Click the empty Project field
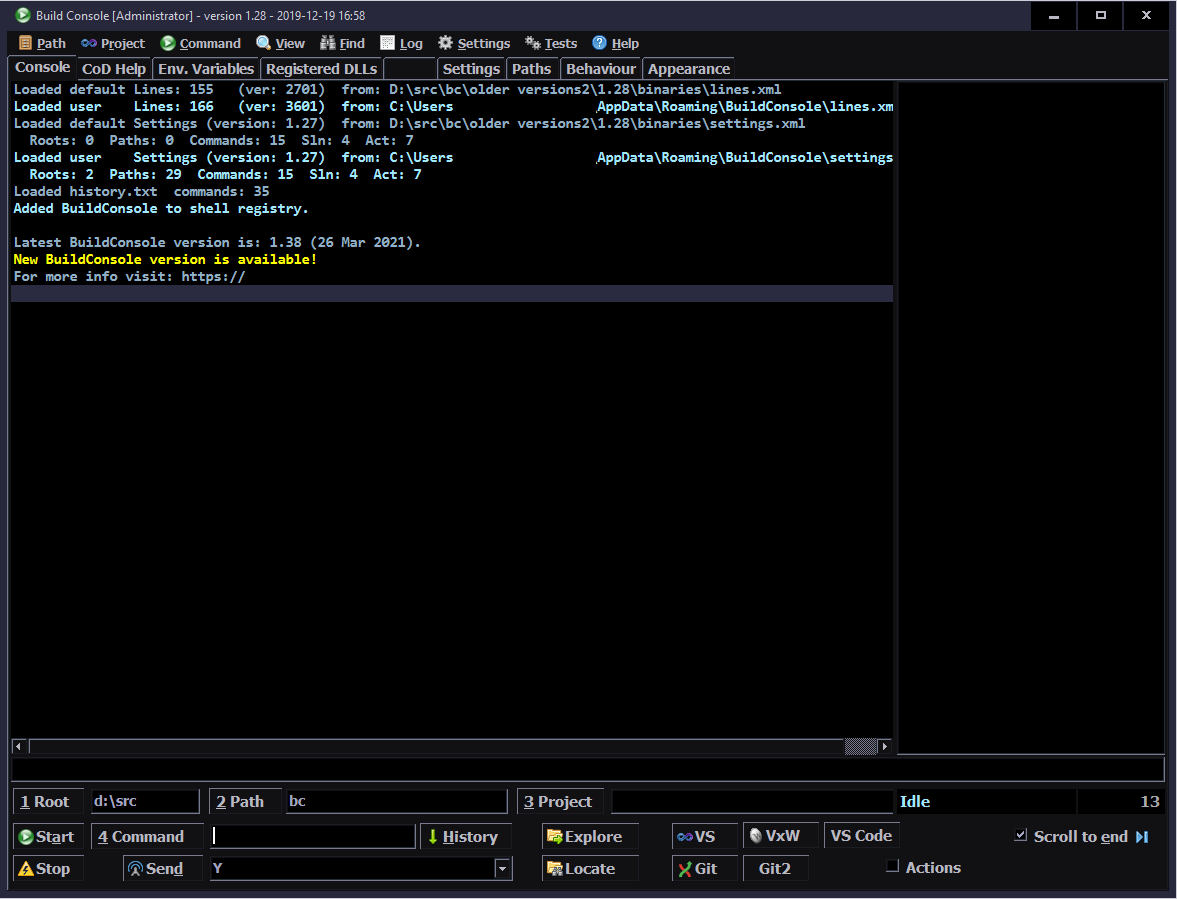 (x=751, y=801)
